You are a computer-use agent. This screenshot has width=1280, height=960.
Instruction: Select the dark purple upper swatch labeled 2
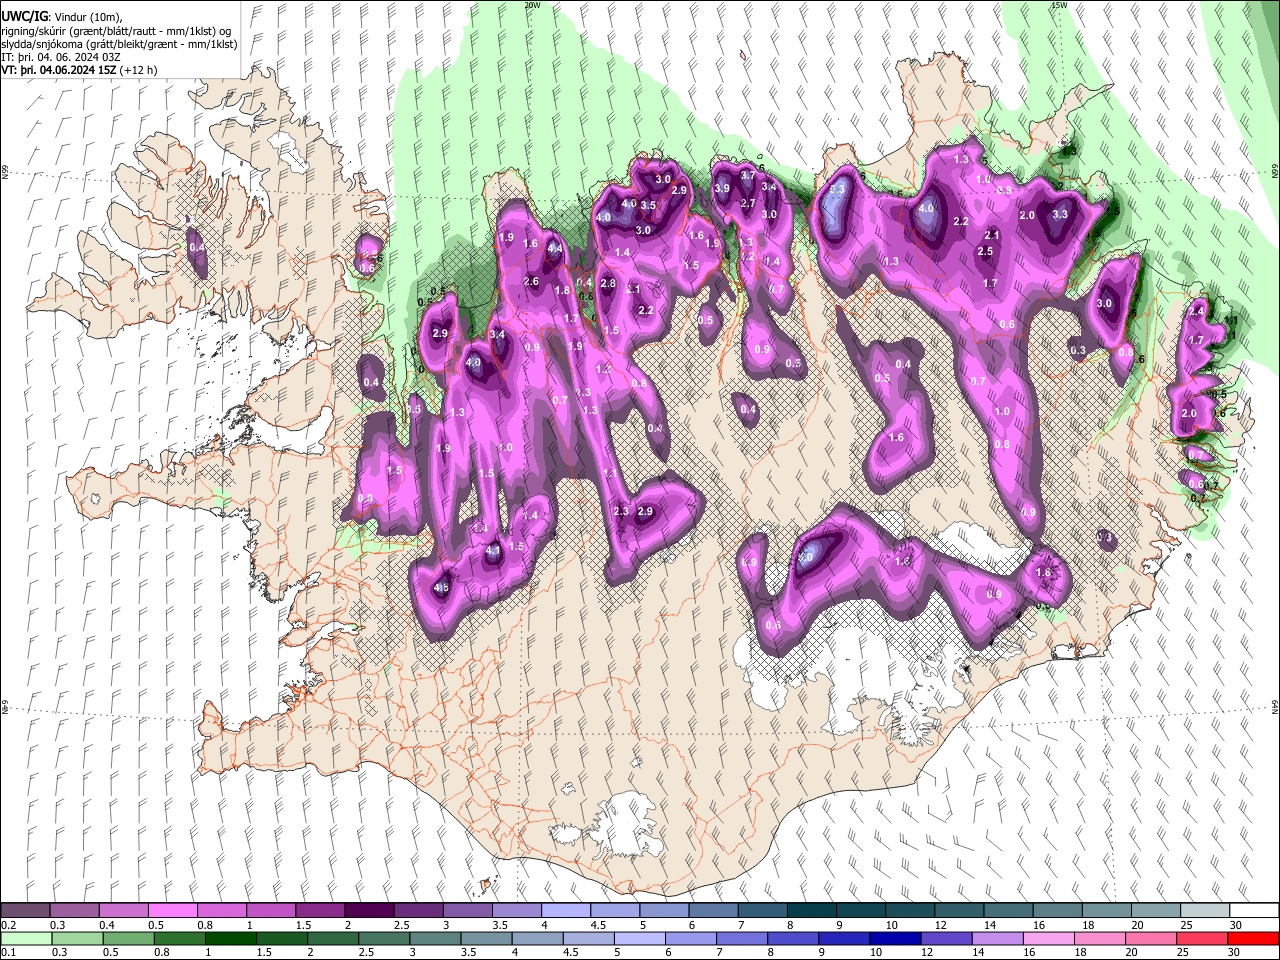[368, 911]
